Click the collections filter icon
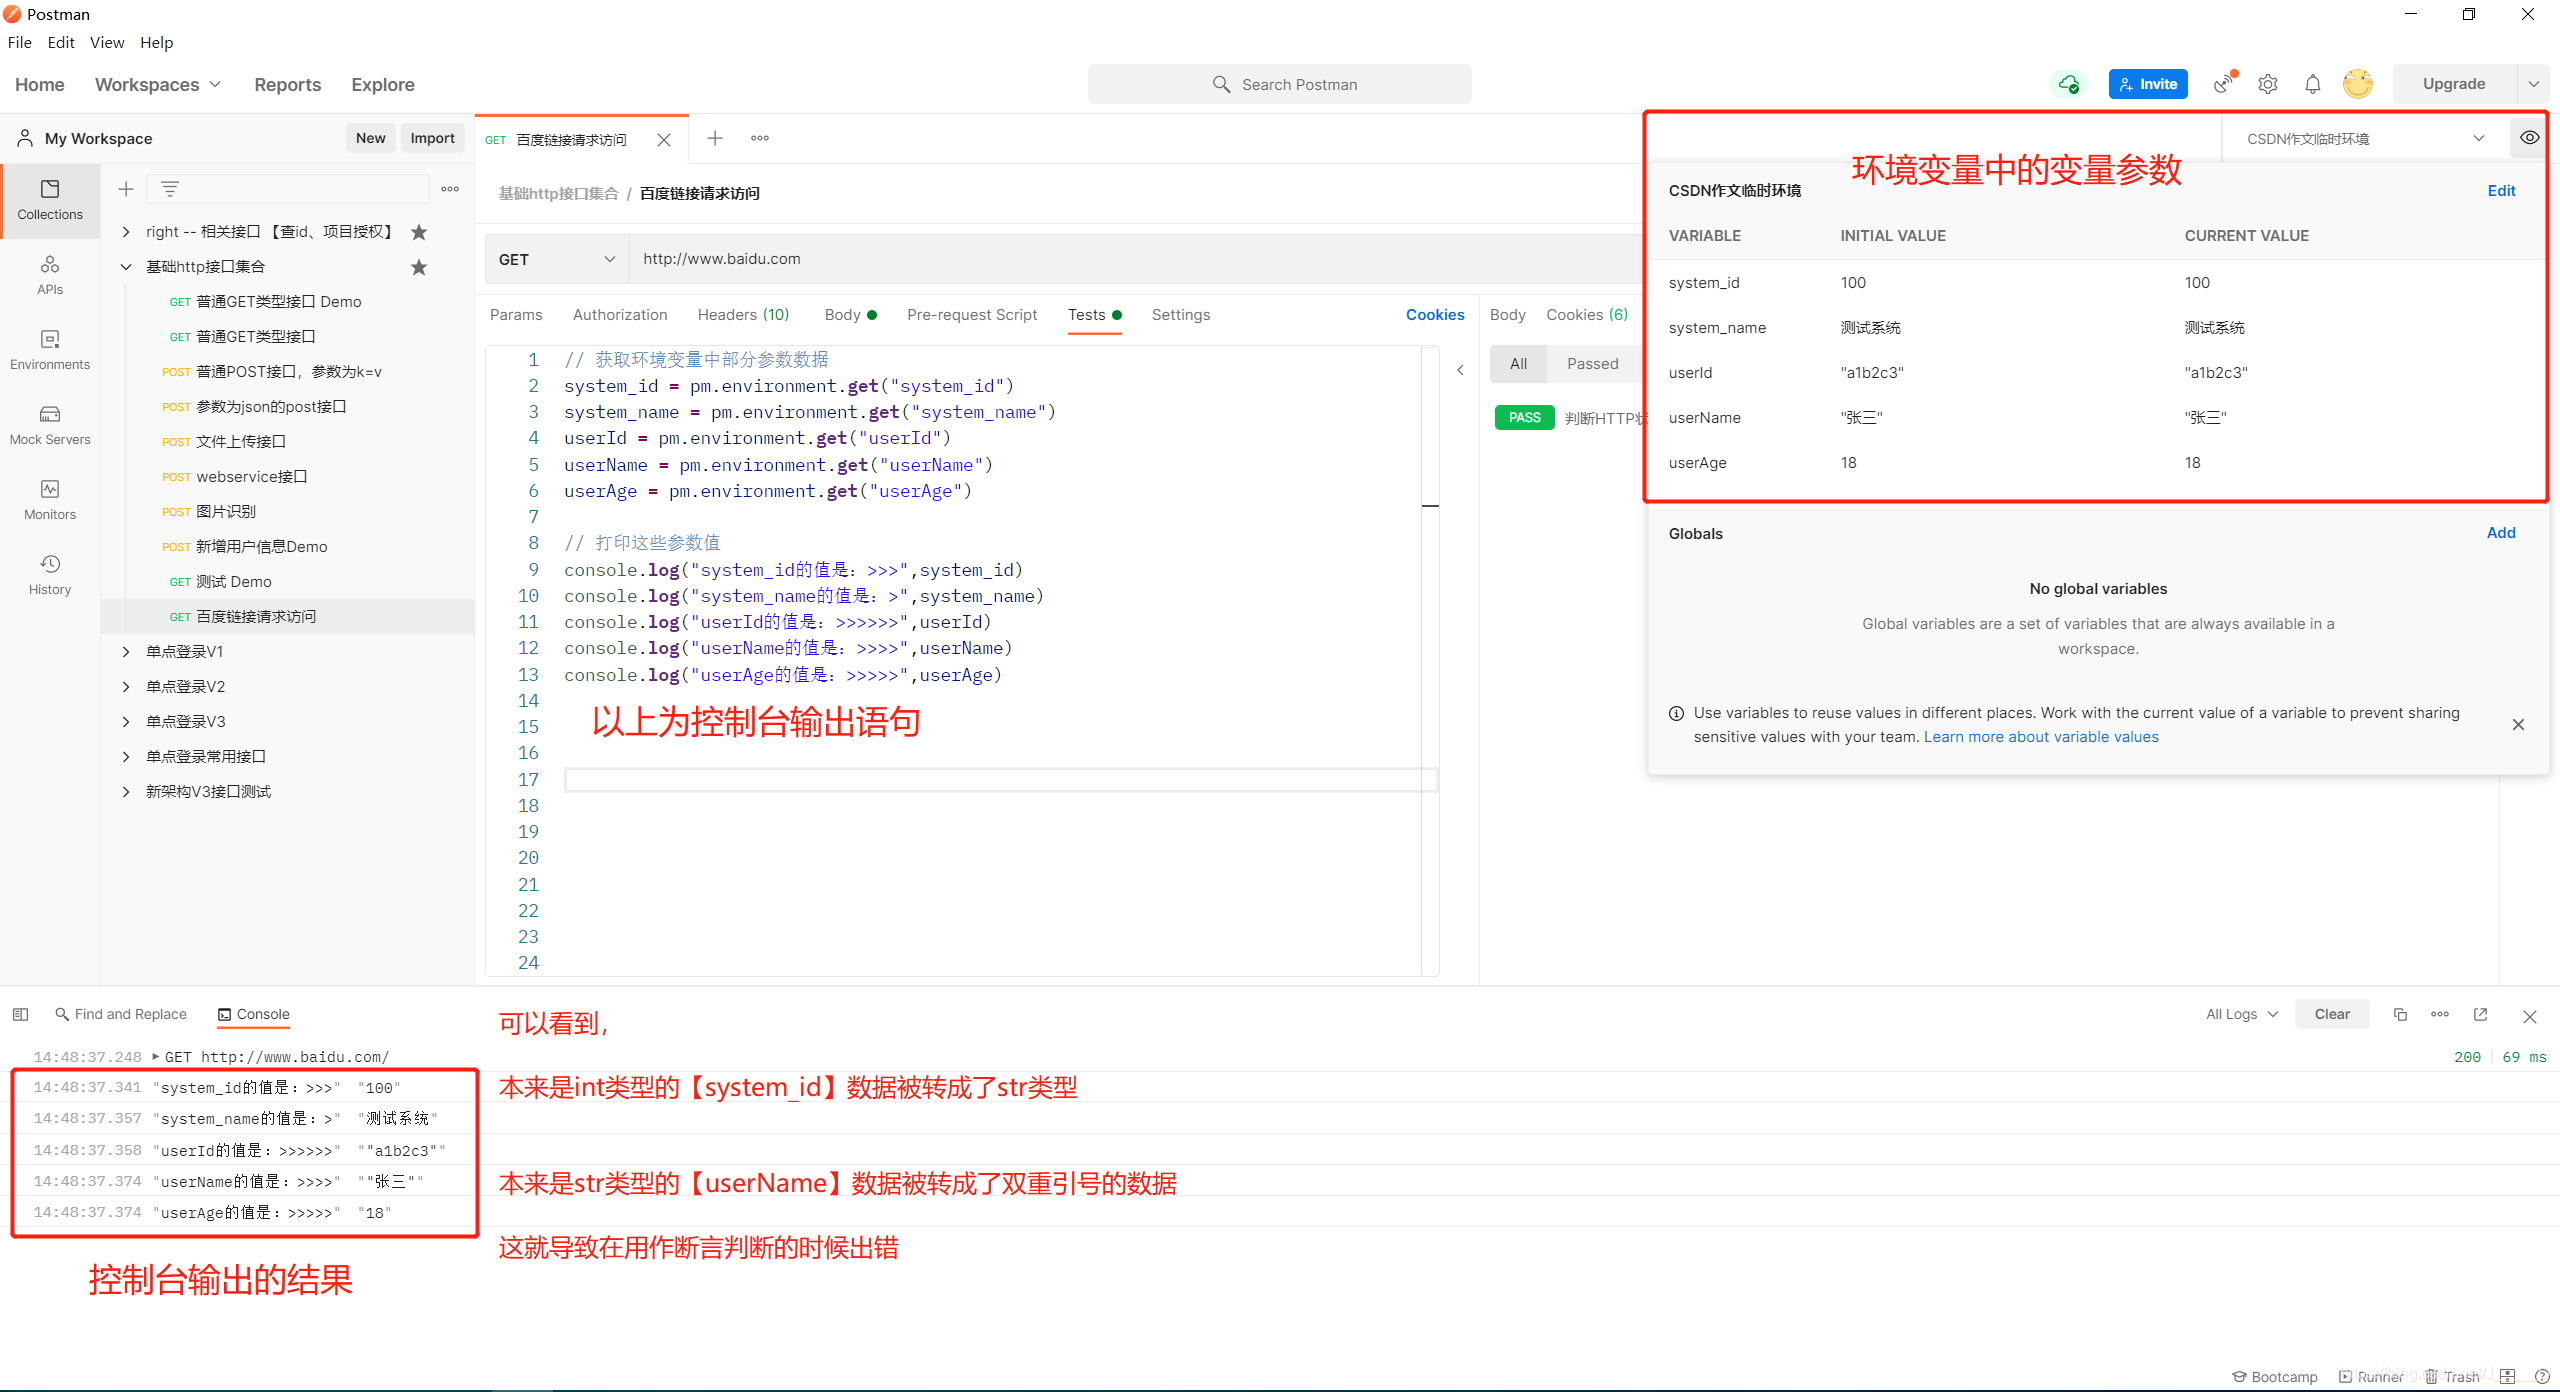2560x1392 pixels. (170, 189)
